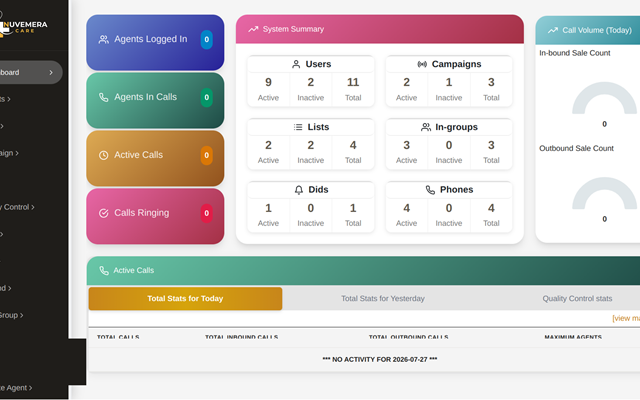Click the Active Calls panel phone icon
Screen dimensions: 640x400
[x=104, y=271]
